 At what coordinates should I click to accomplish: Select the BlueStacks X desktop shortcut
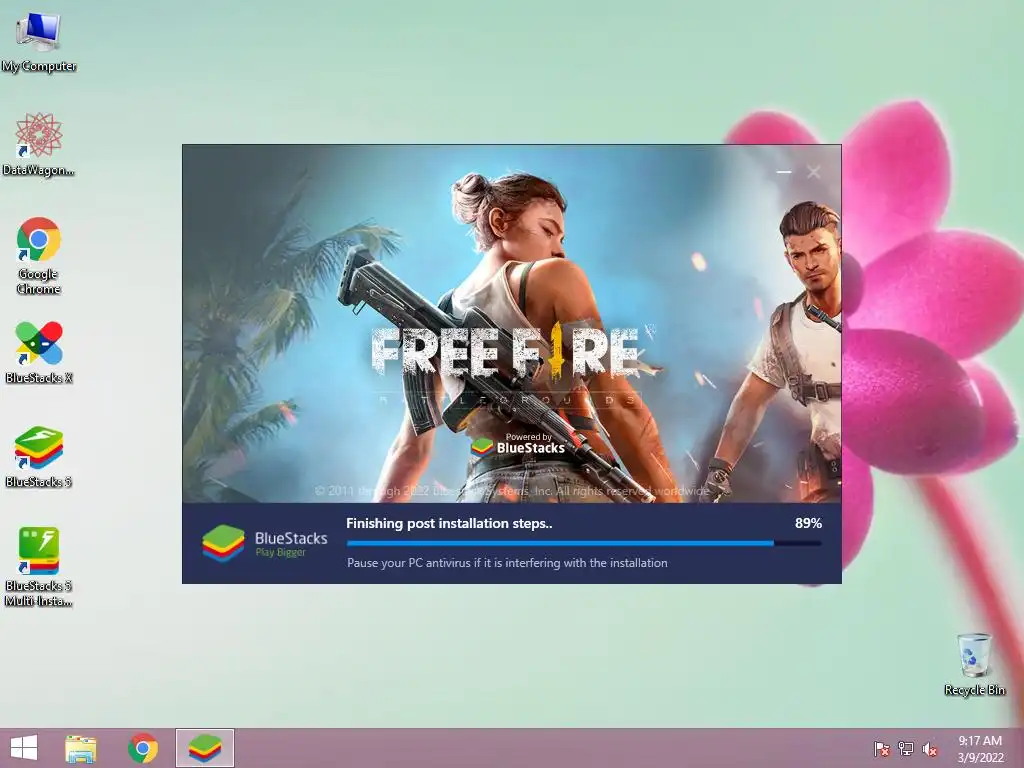coord(39,352)
